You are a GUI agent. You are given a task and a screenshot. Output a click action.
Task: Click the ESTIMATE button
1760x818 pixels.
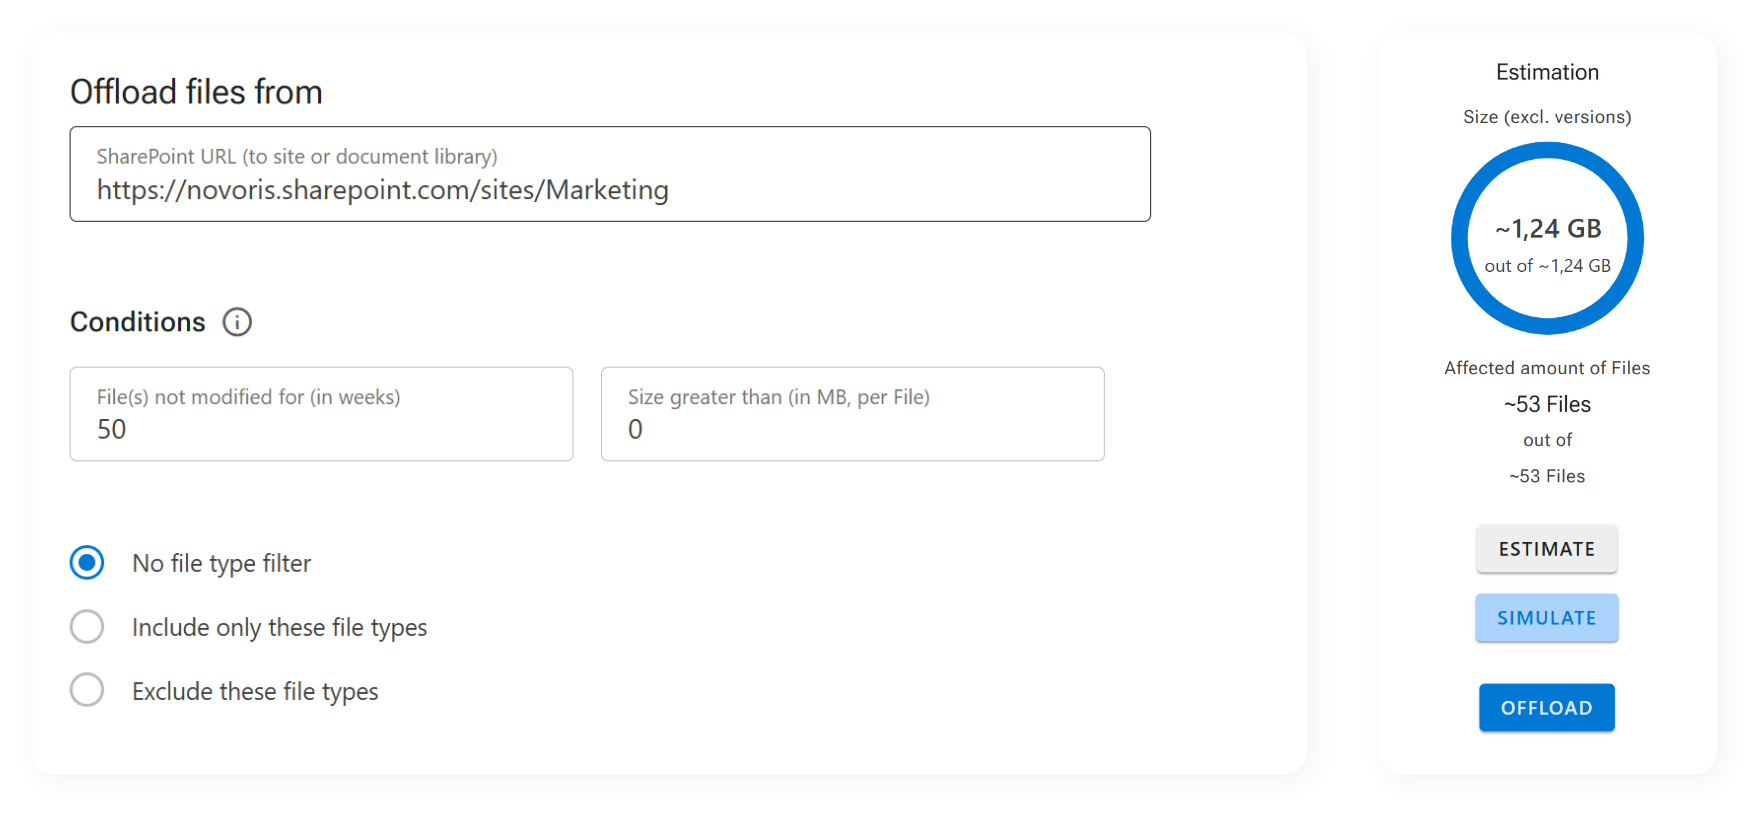(1546, 549)
